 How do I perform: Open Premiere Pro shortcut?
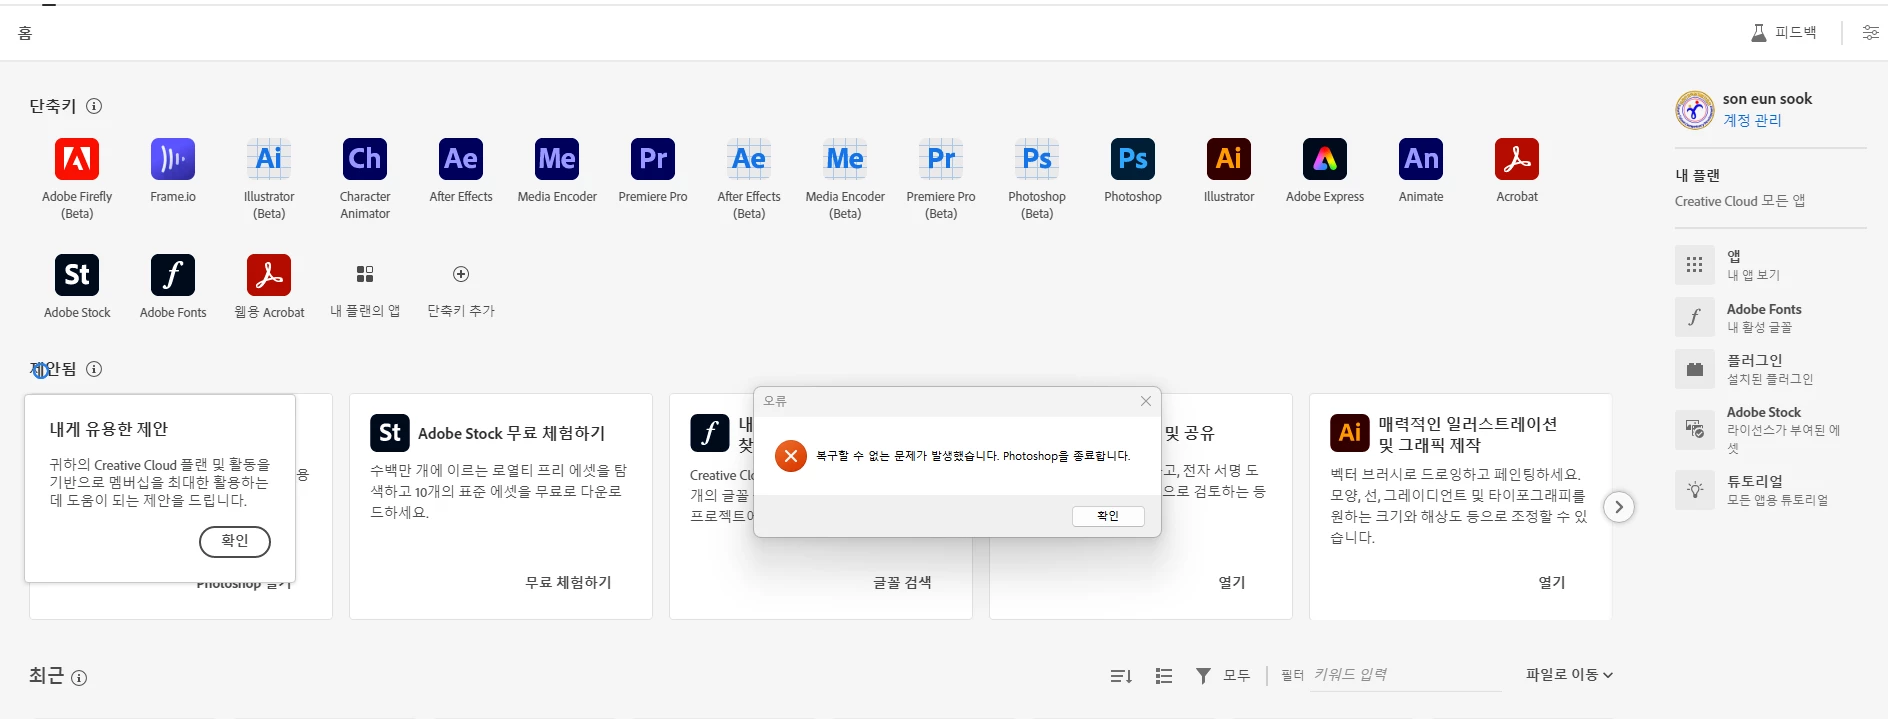click(653, 159)
